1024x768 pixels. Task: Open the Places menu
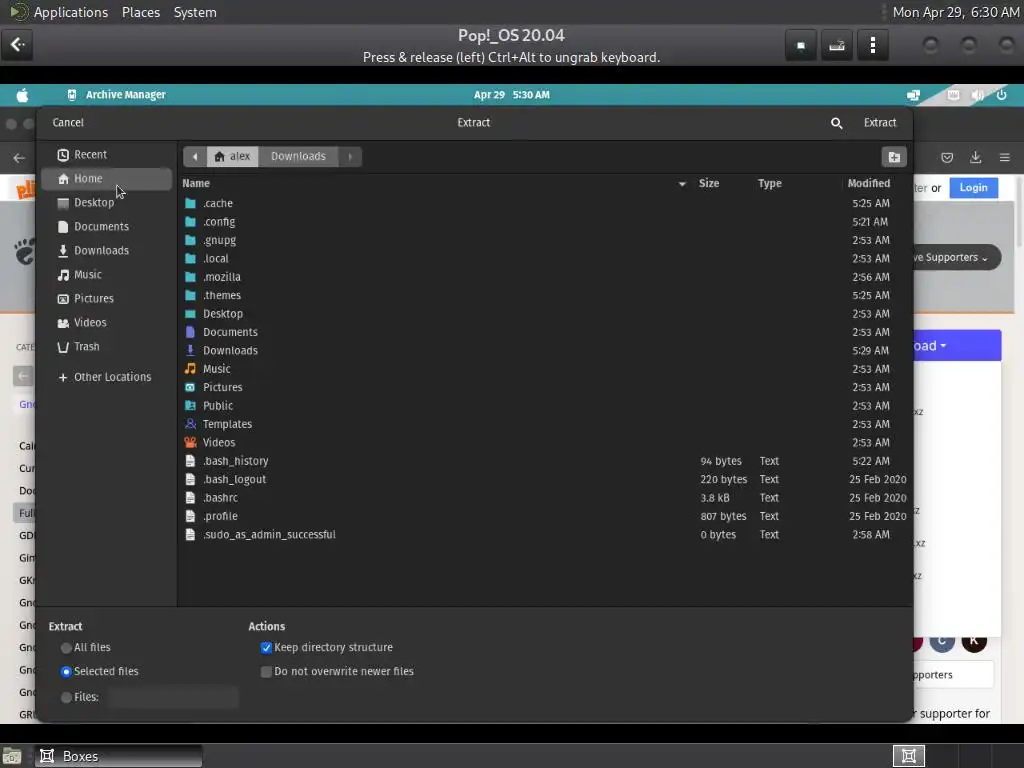[140, 12]
